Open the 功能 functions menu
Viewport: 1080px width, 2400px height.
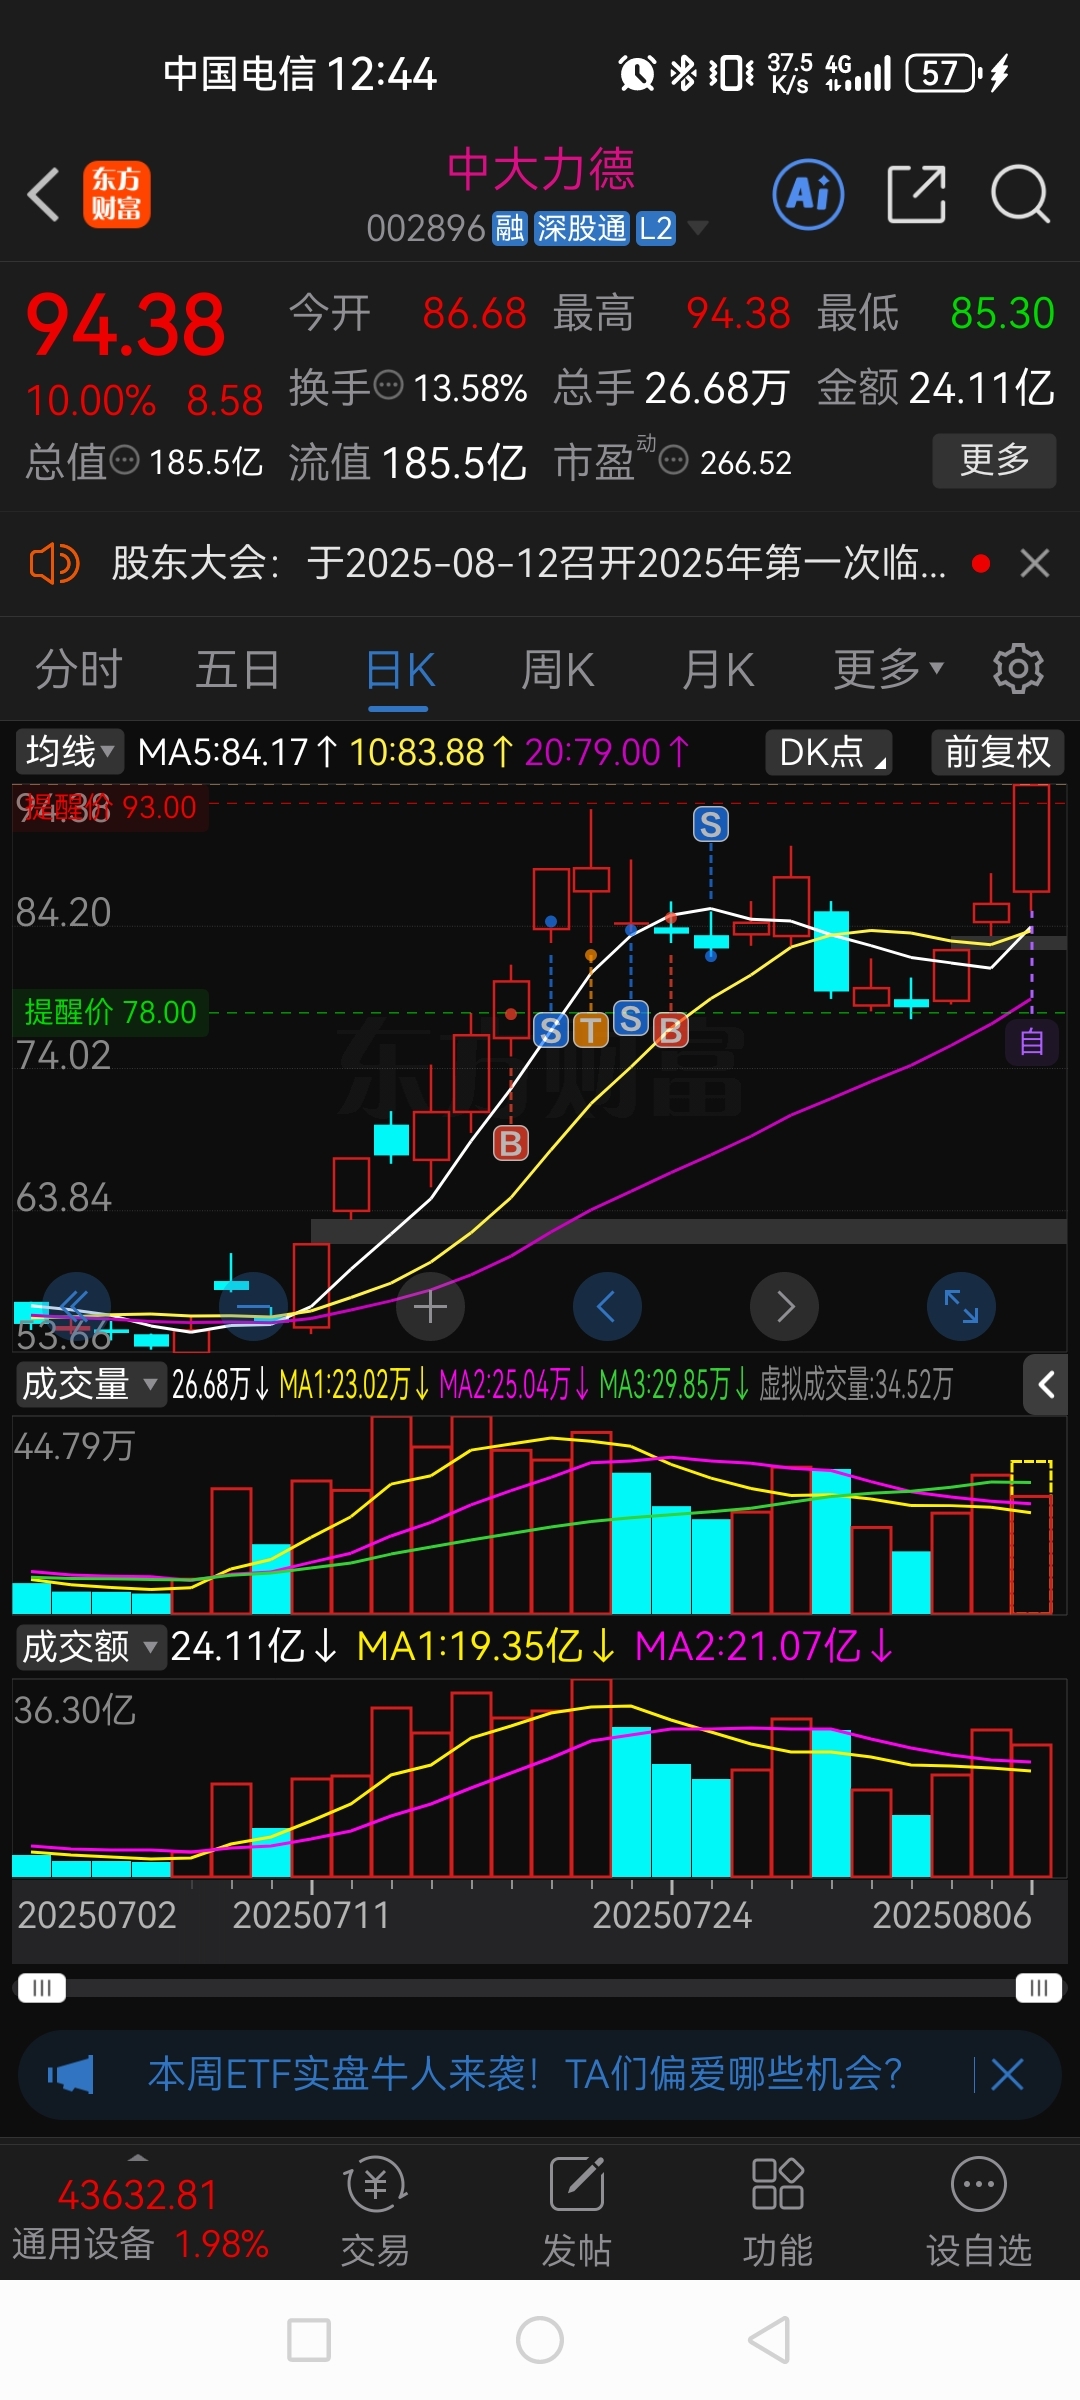(777, 2210)
